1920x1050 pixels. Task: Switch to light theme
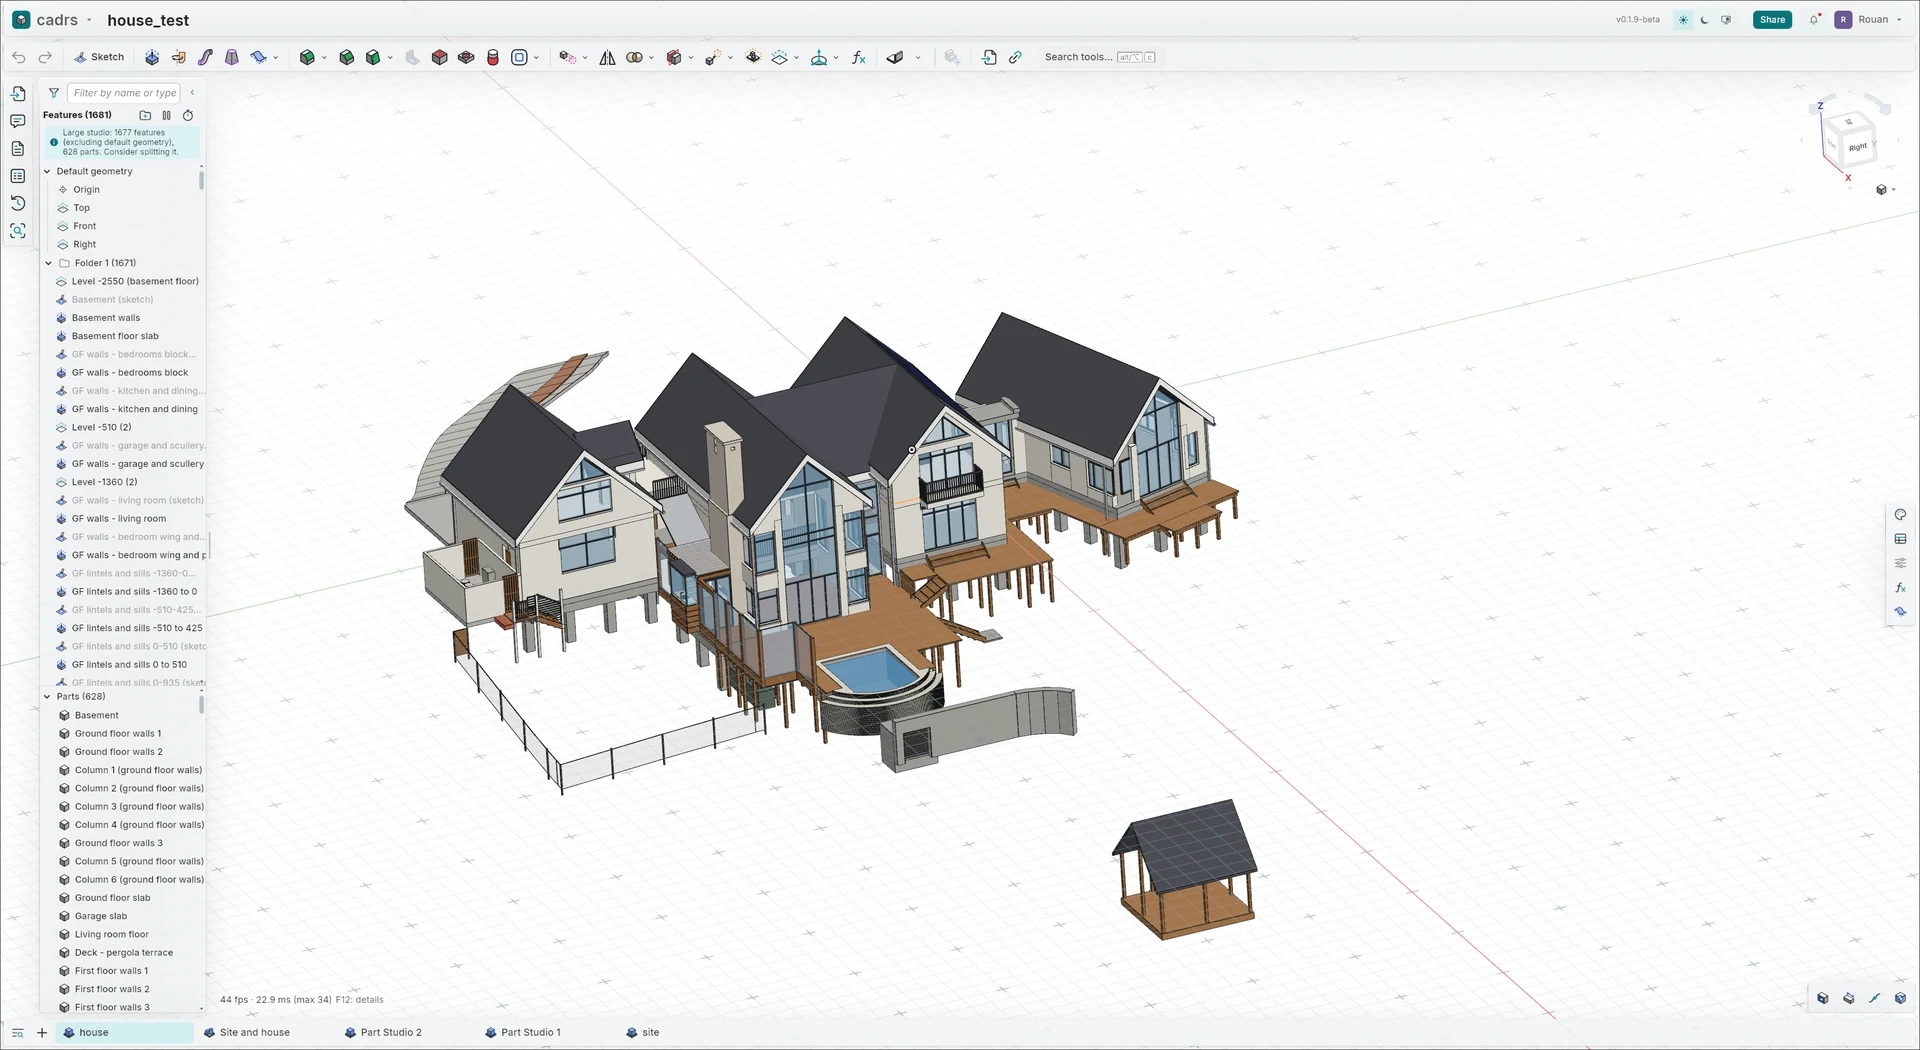1683,20
